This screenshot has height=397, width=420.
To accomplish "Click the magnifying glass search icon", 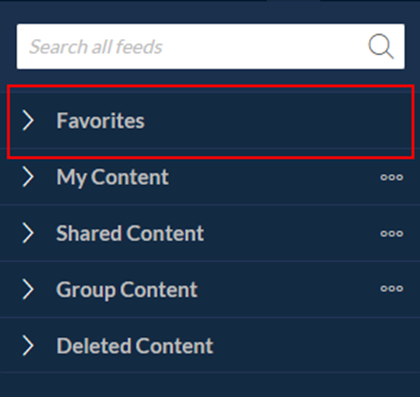I will coord(381,46).
